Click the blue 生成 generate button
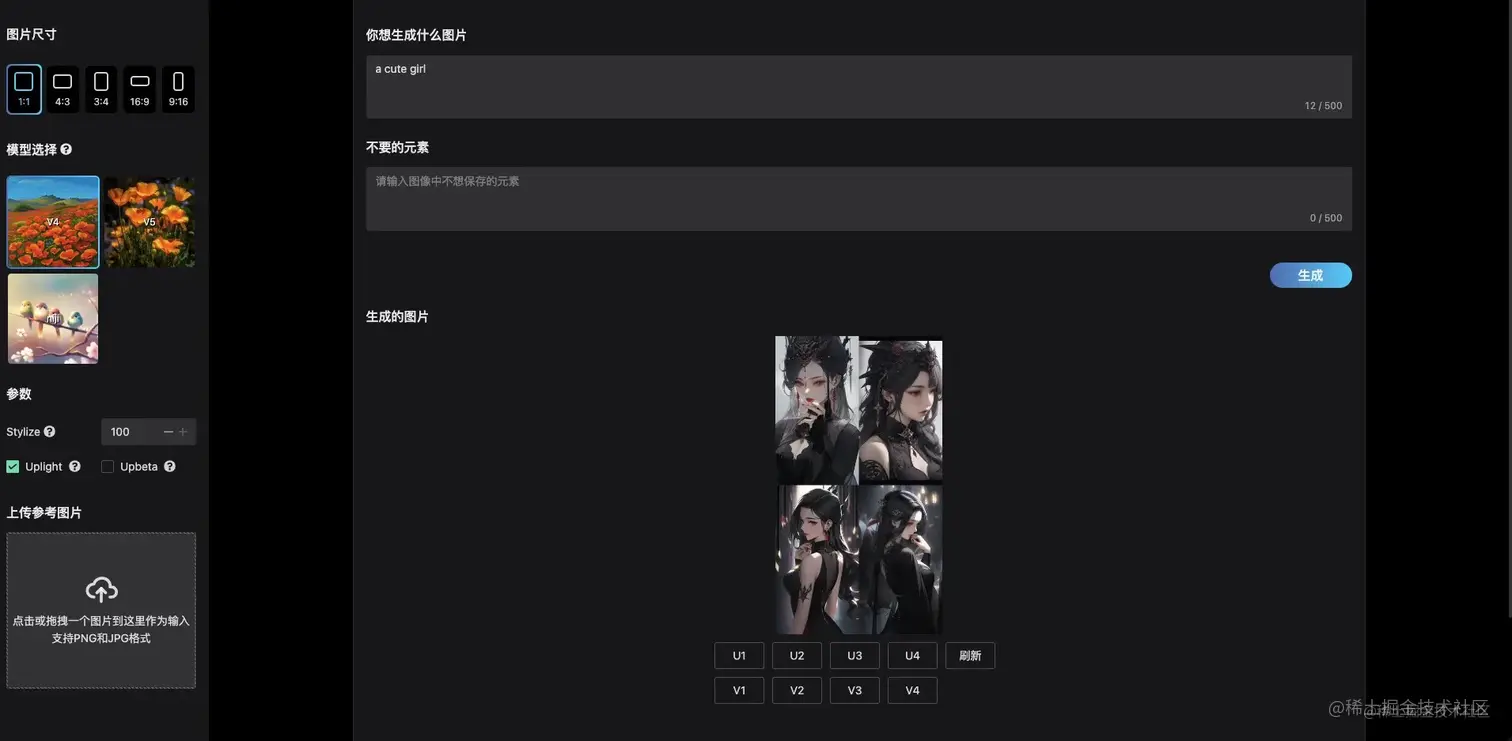This screenshot has height=741, width=1512. coord(1311,275)
